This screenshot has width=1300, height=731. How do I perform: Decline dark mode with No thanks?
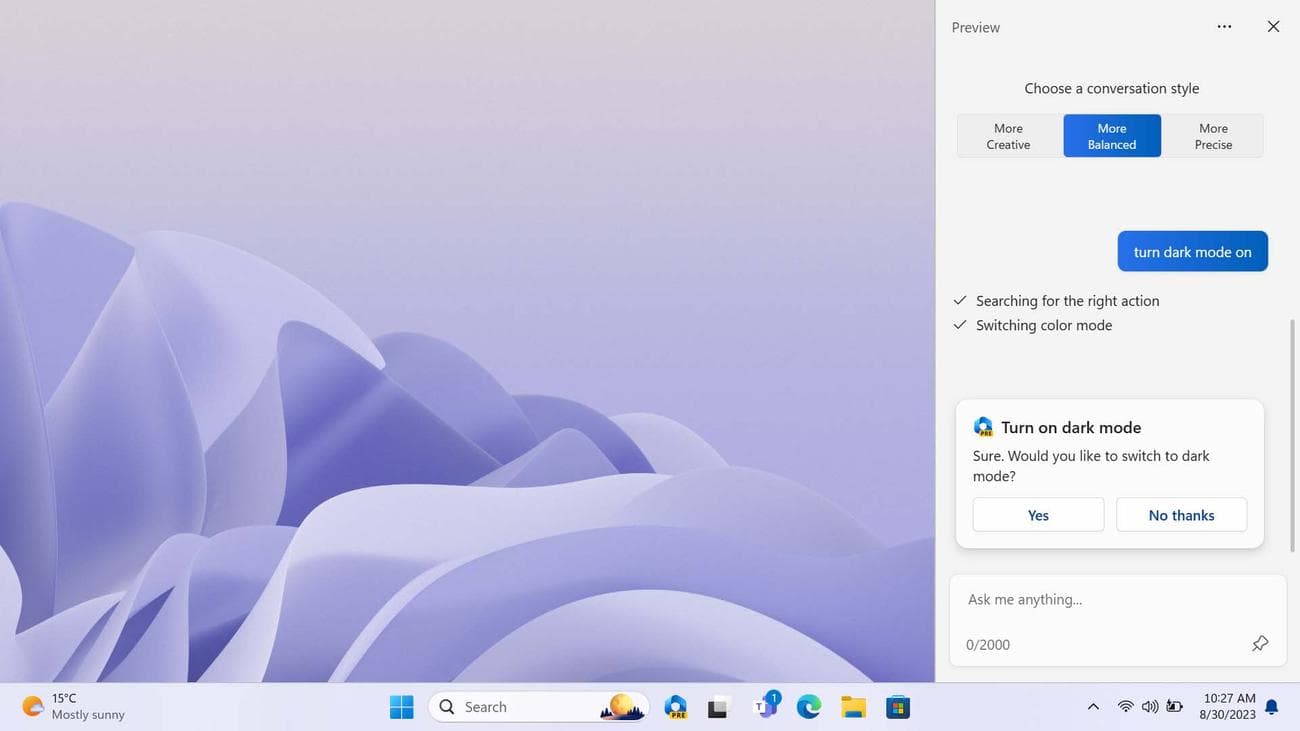[x=1181, y=514]
